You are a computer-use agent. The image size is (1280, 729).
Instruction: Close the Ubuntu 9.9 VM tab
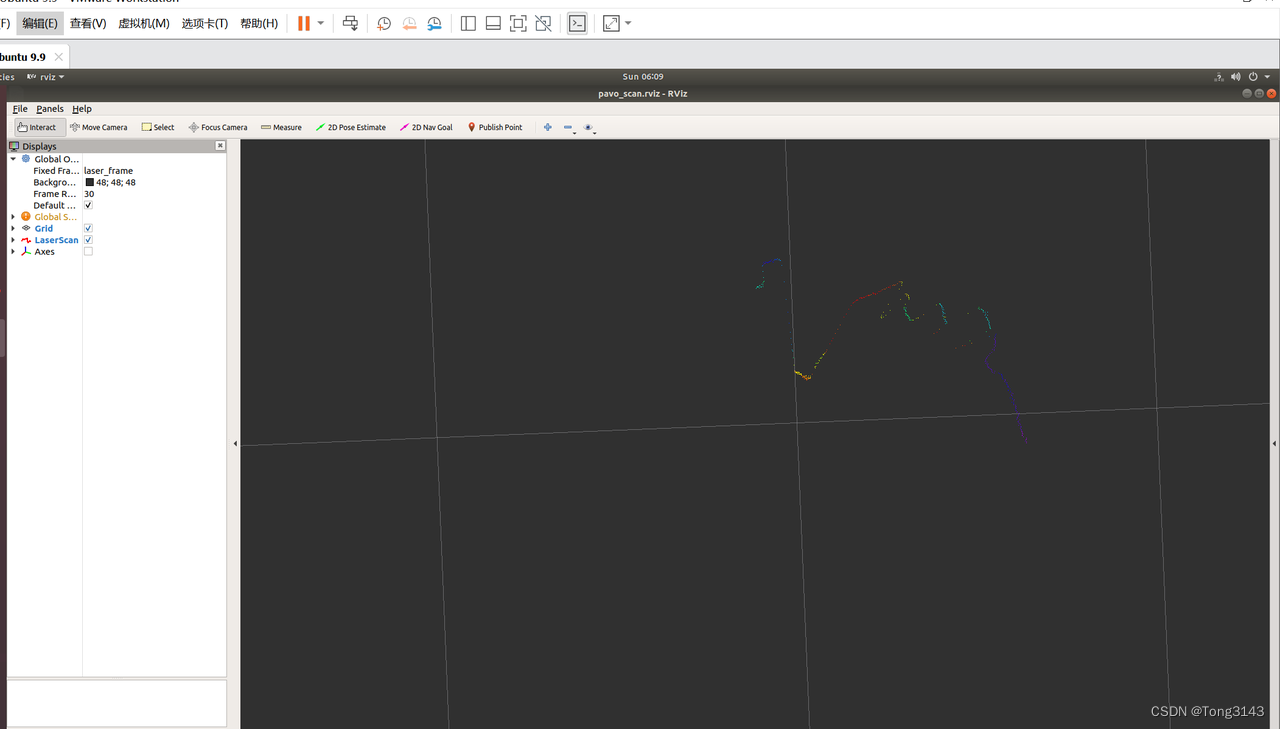(x=59, y=57)
